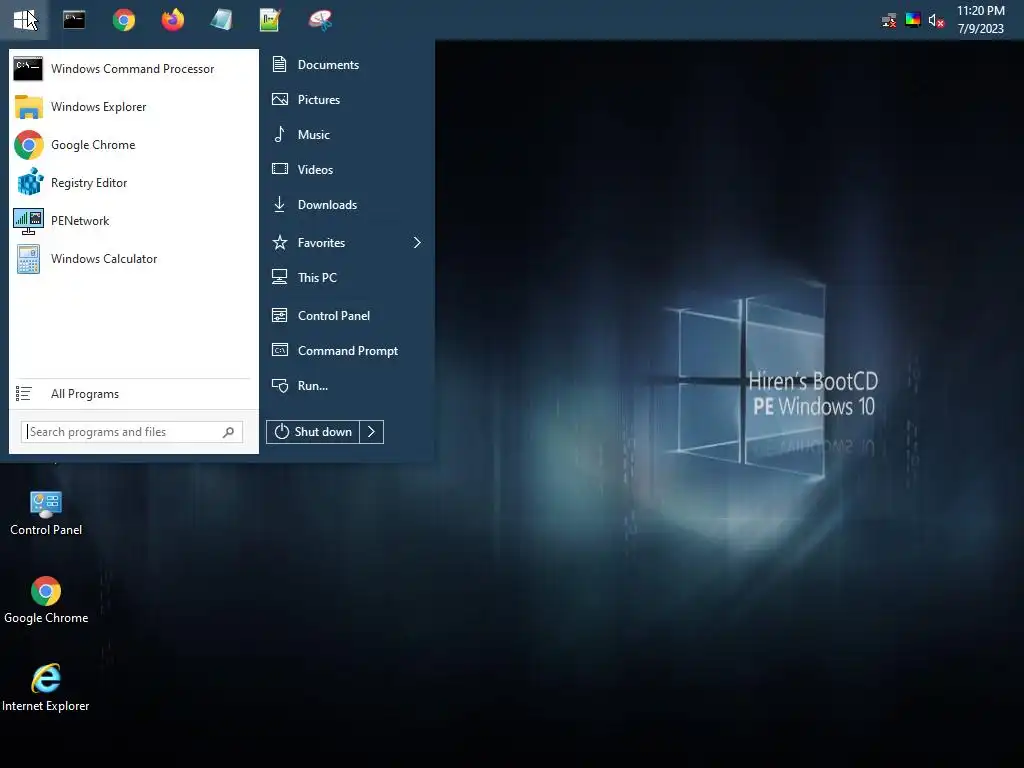The height and width of the screenshot is (768, 1024).
Task: Open Videos in the Start menu
Action: point(347,169)
